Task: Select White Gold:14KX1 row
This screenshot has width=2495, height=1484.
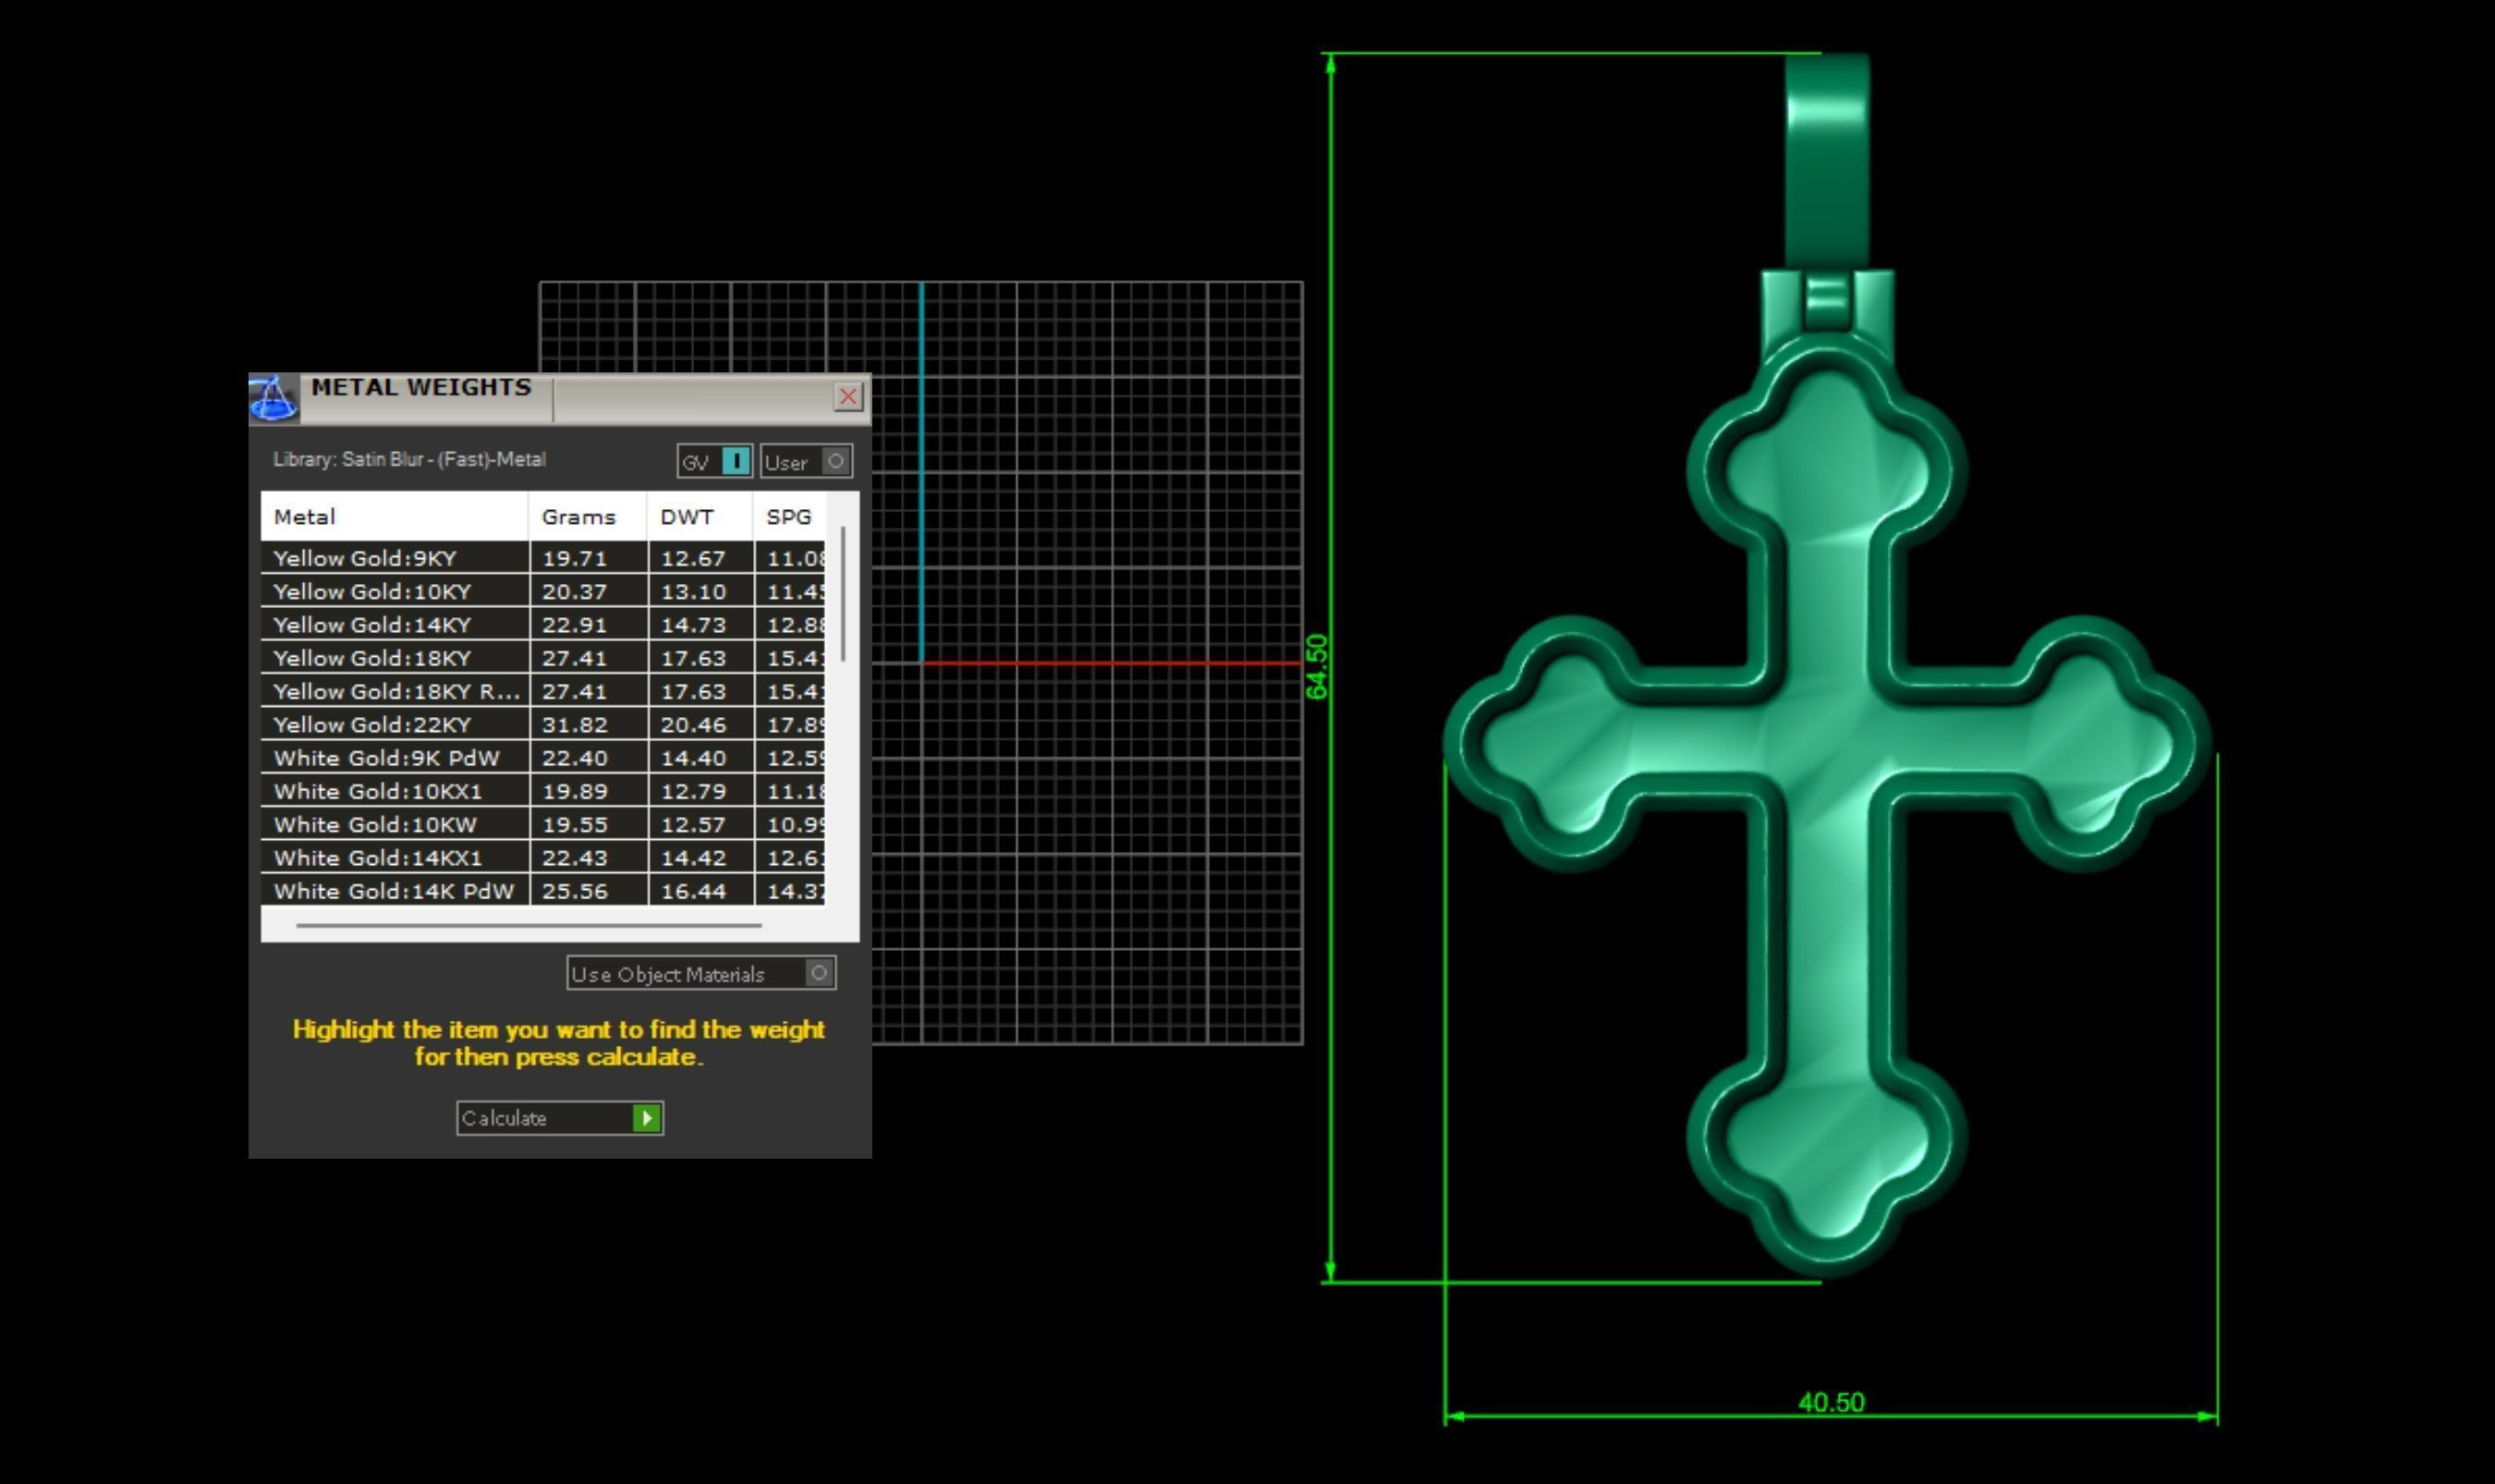Action: coord(543,858)
